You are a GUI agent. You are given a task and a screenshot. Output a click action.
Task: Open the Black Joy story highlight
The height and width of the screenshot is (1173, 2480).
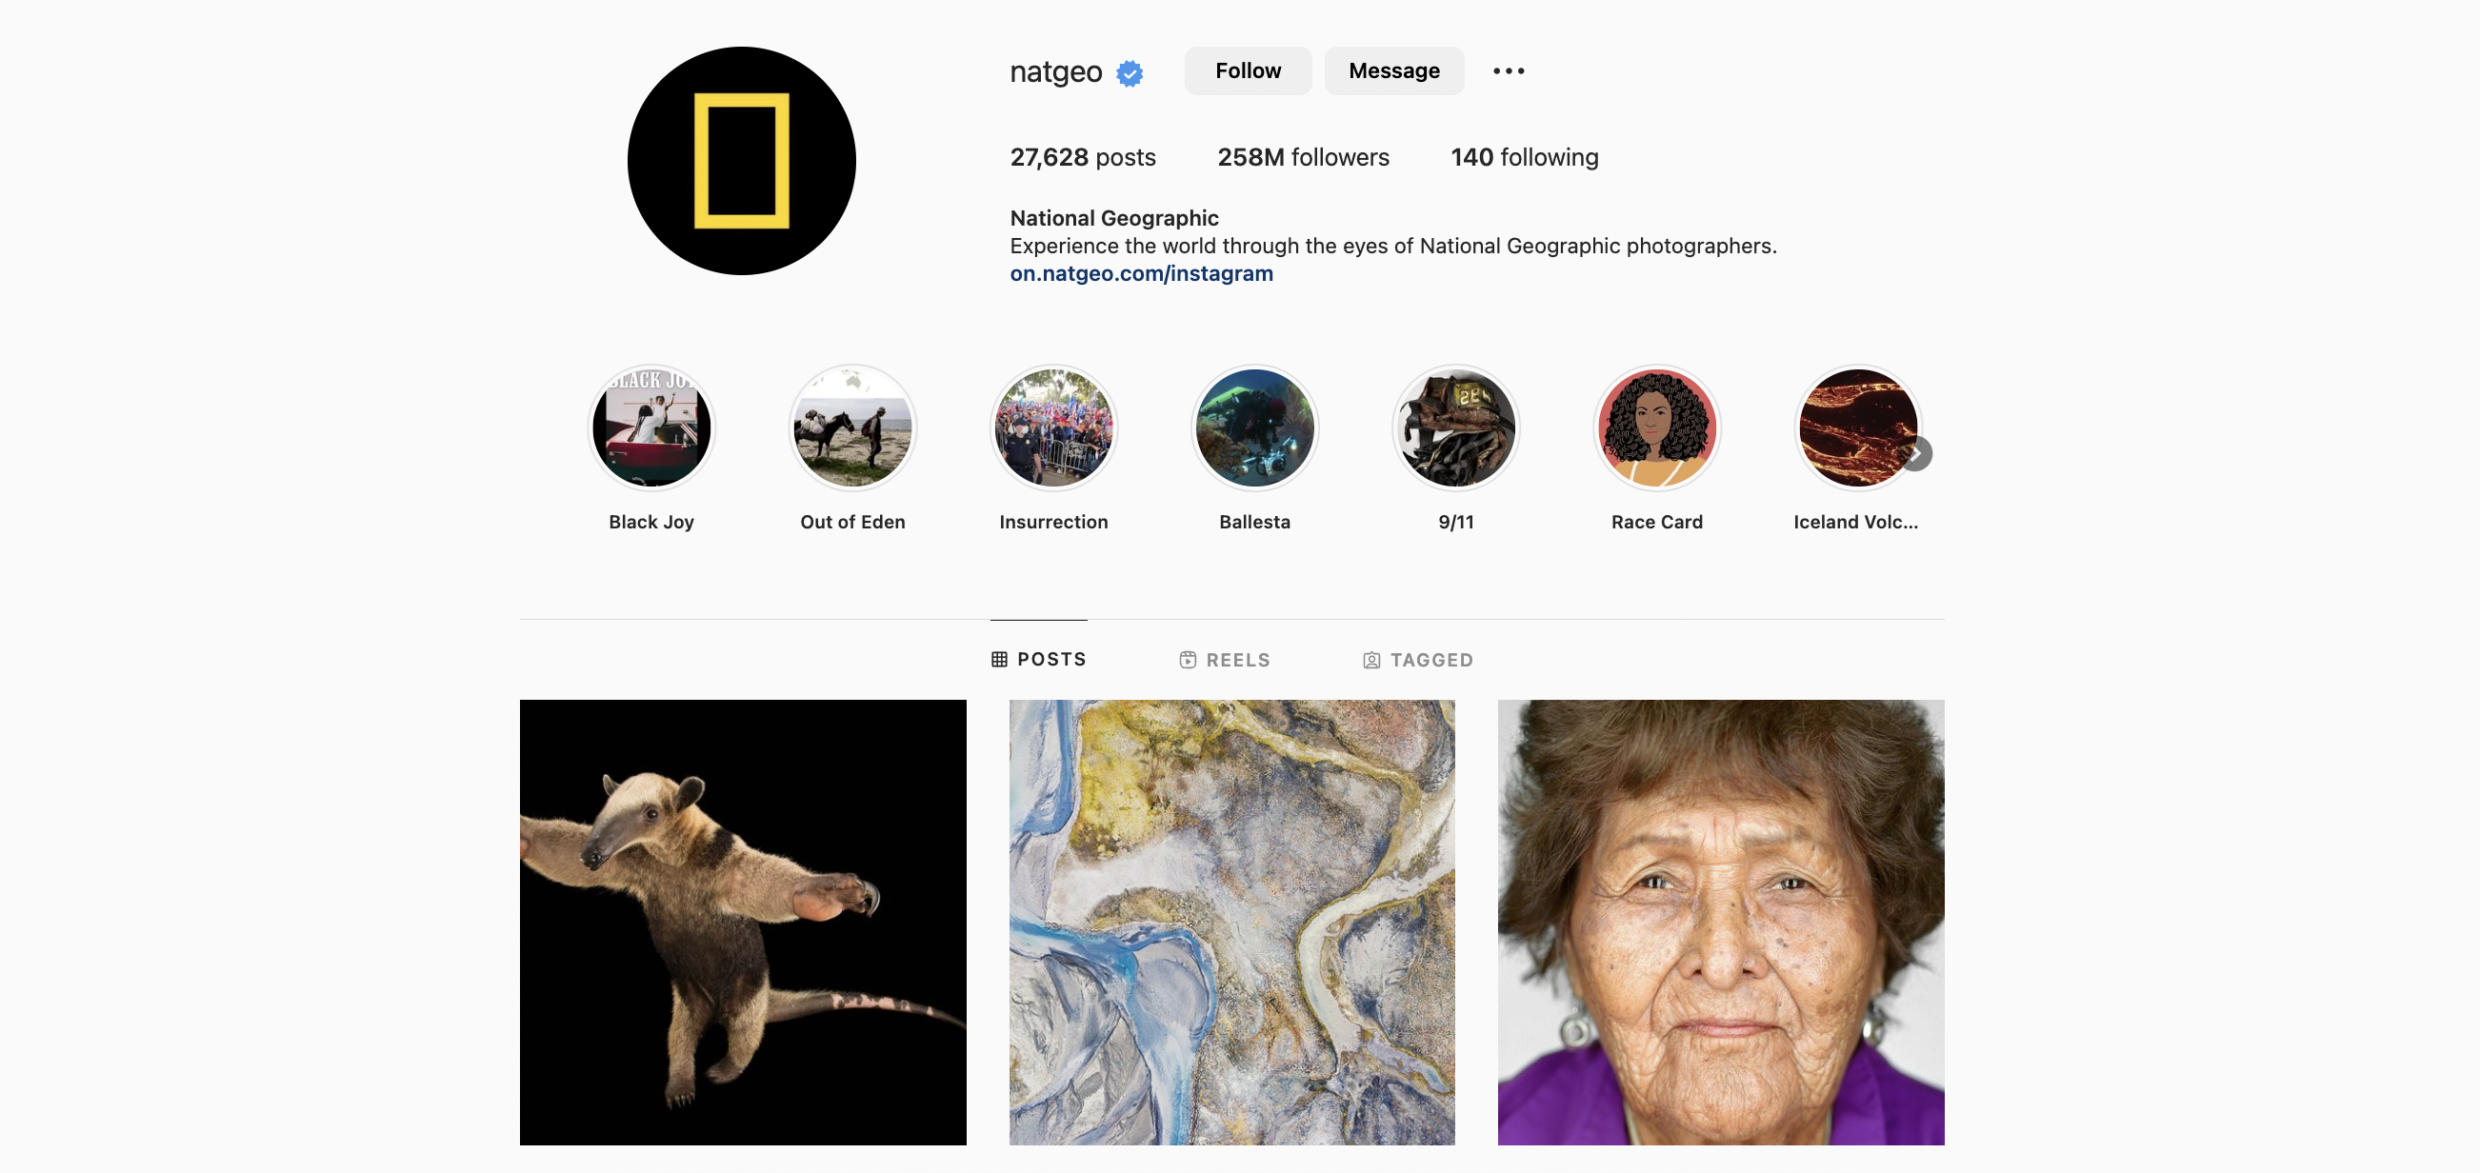651,427
